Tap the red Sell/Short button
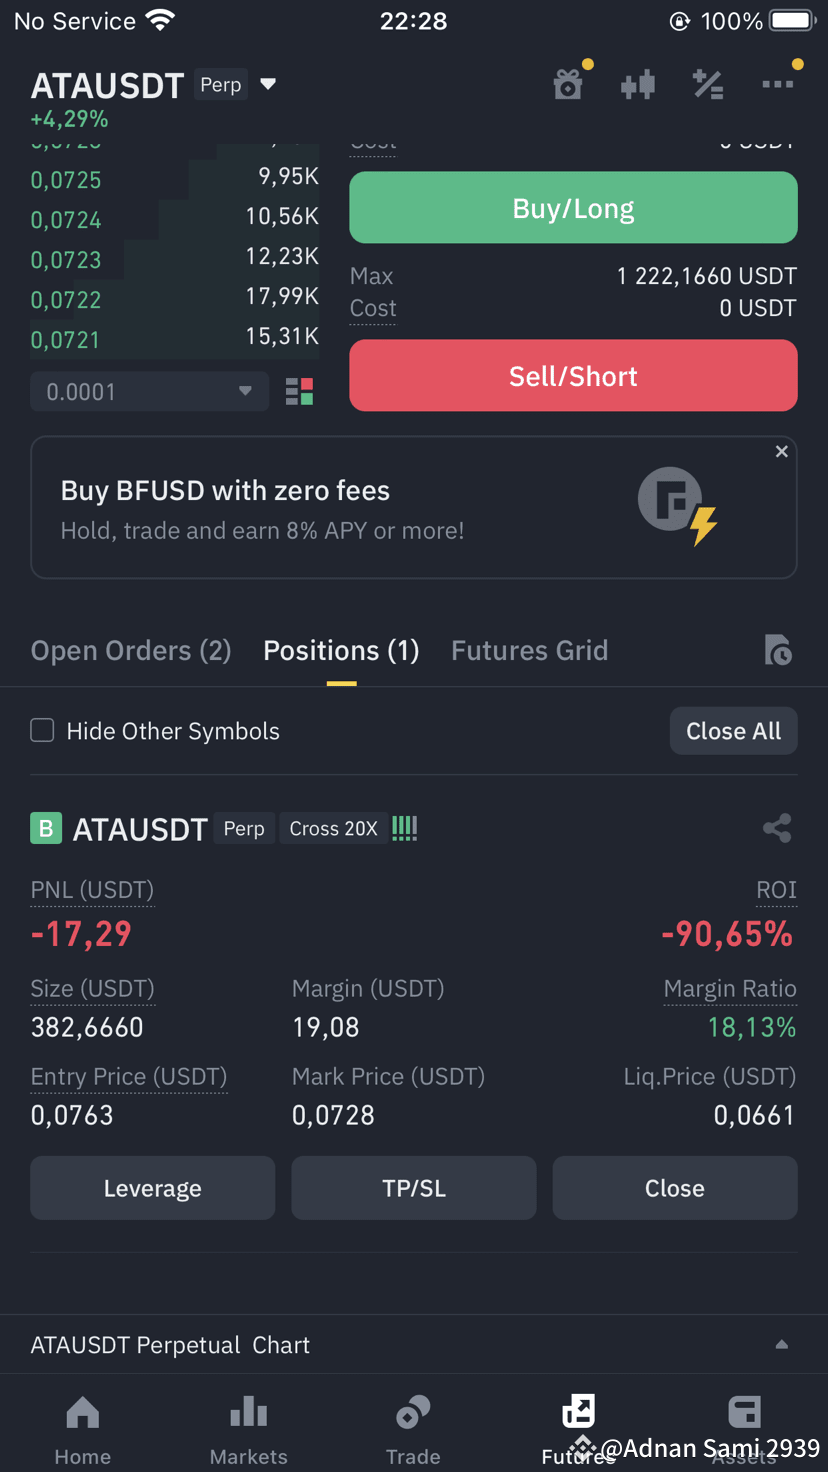This screenshot has width=828, height=1472. [573, 376]
